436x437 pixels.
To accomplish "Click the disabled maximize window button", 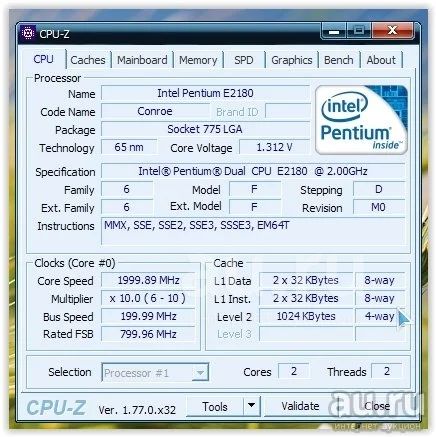I will tap(359, 31).
